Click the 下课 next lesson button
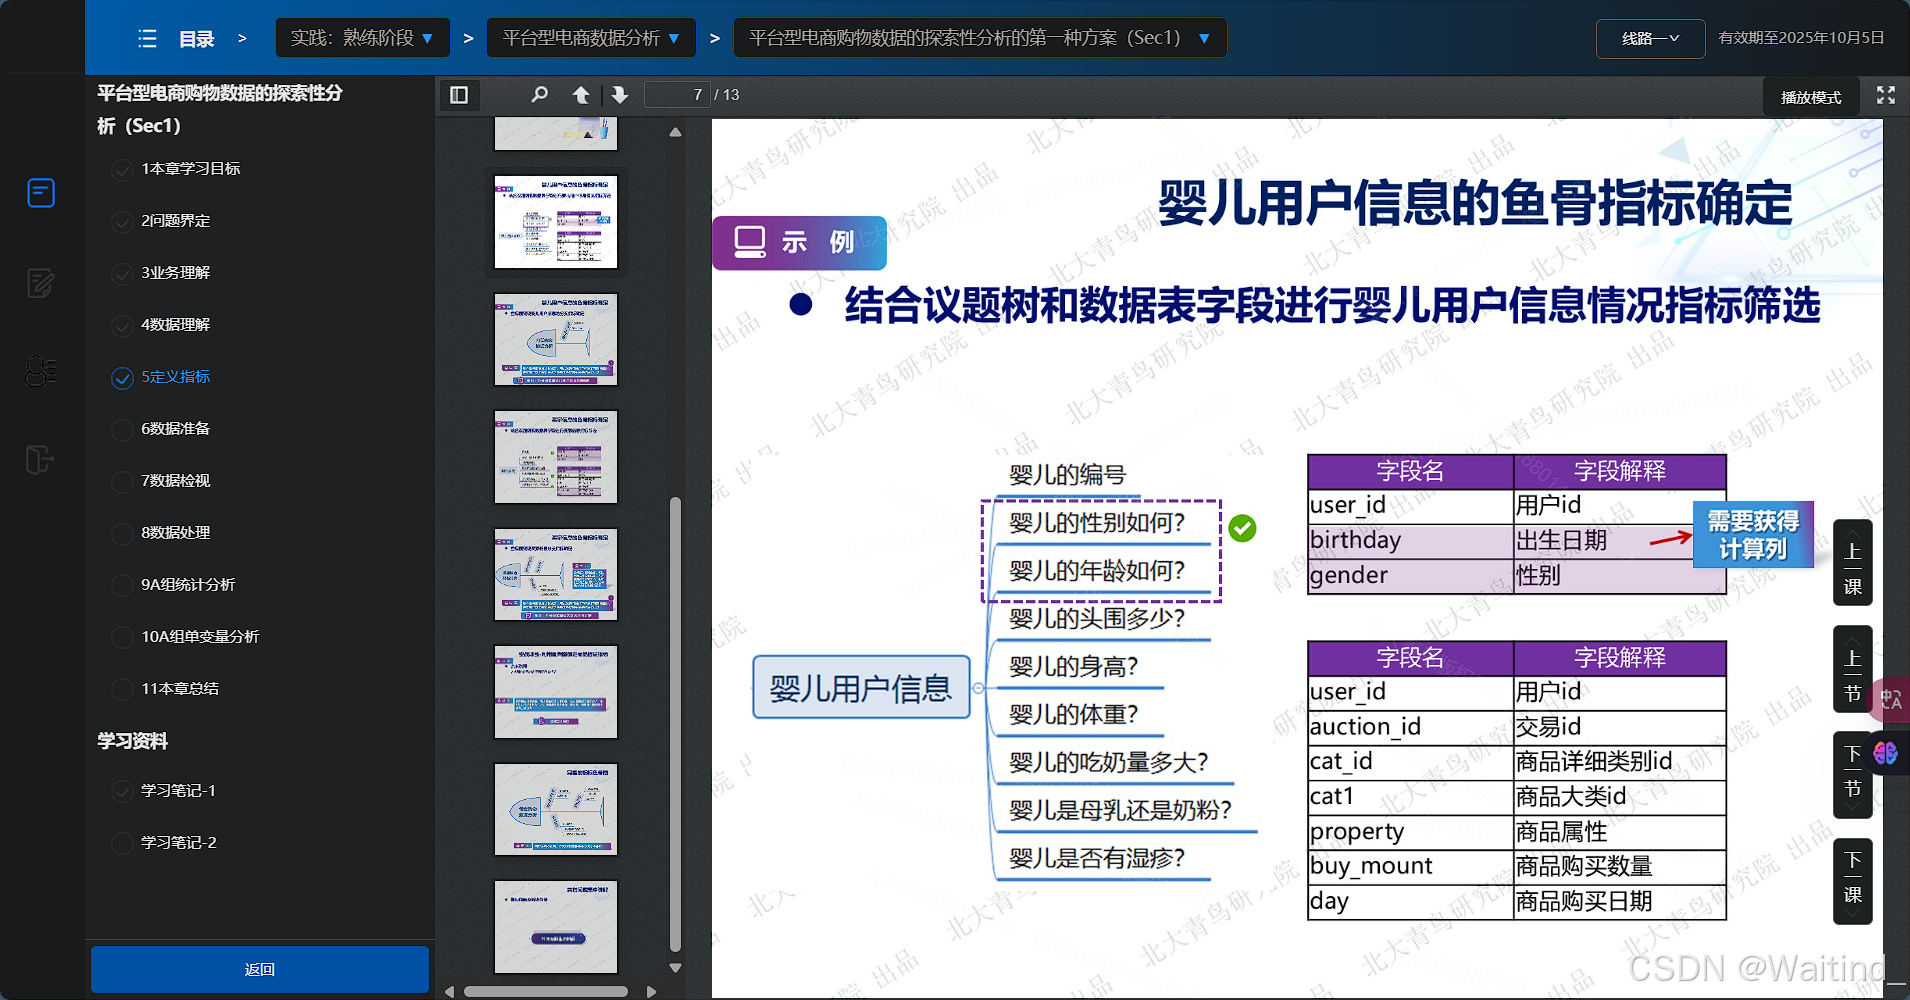Screen dimensions: 1910x1000 point(1852,881)
